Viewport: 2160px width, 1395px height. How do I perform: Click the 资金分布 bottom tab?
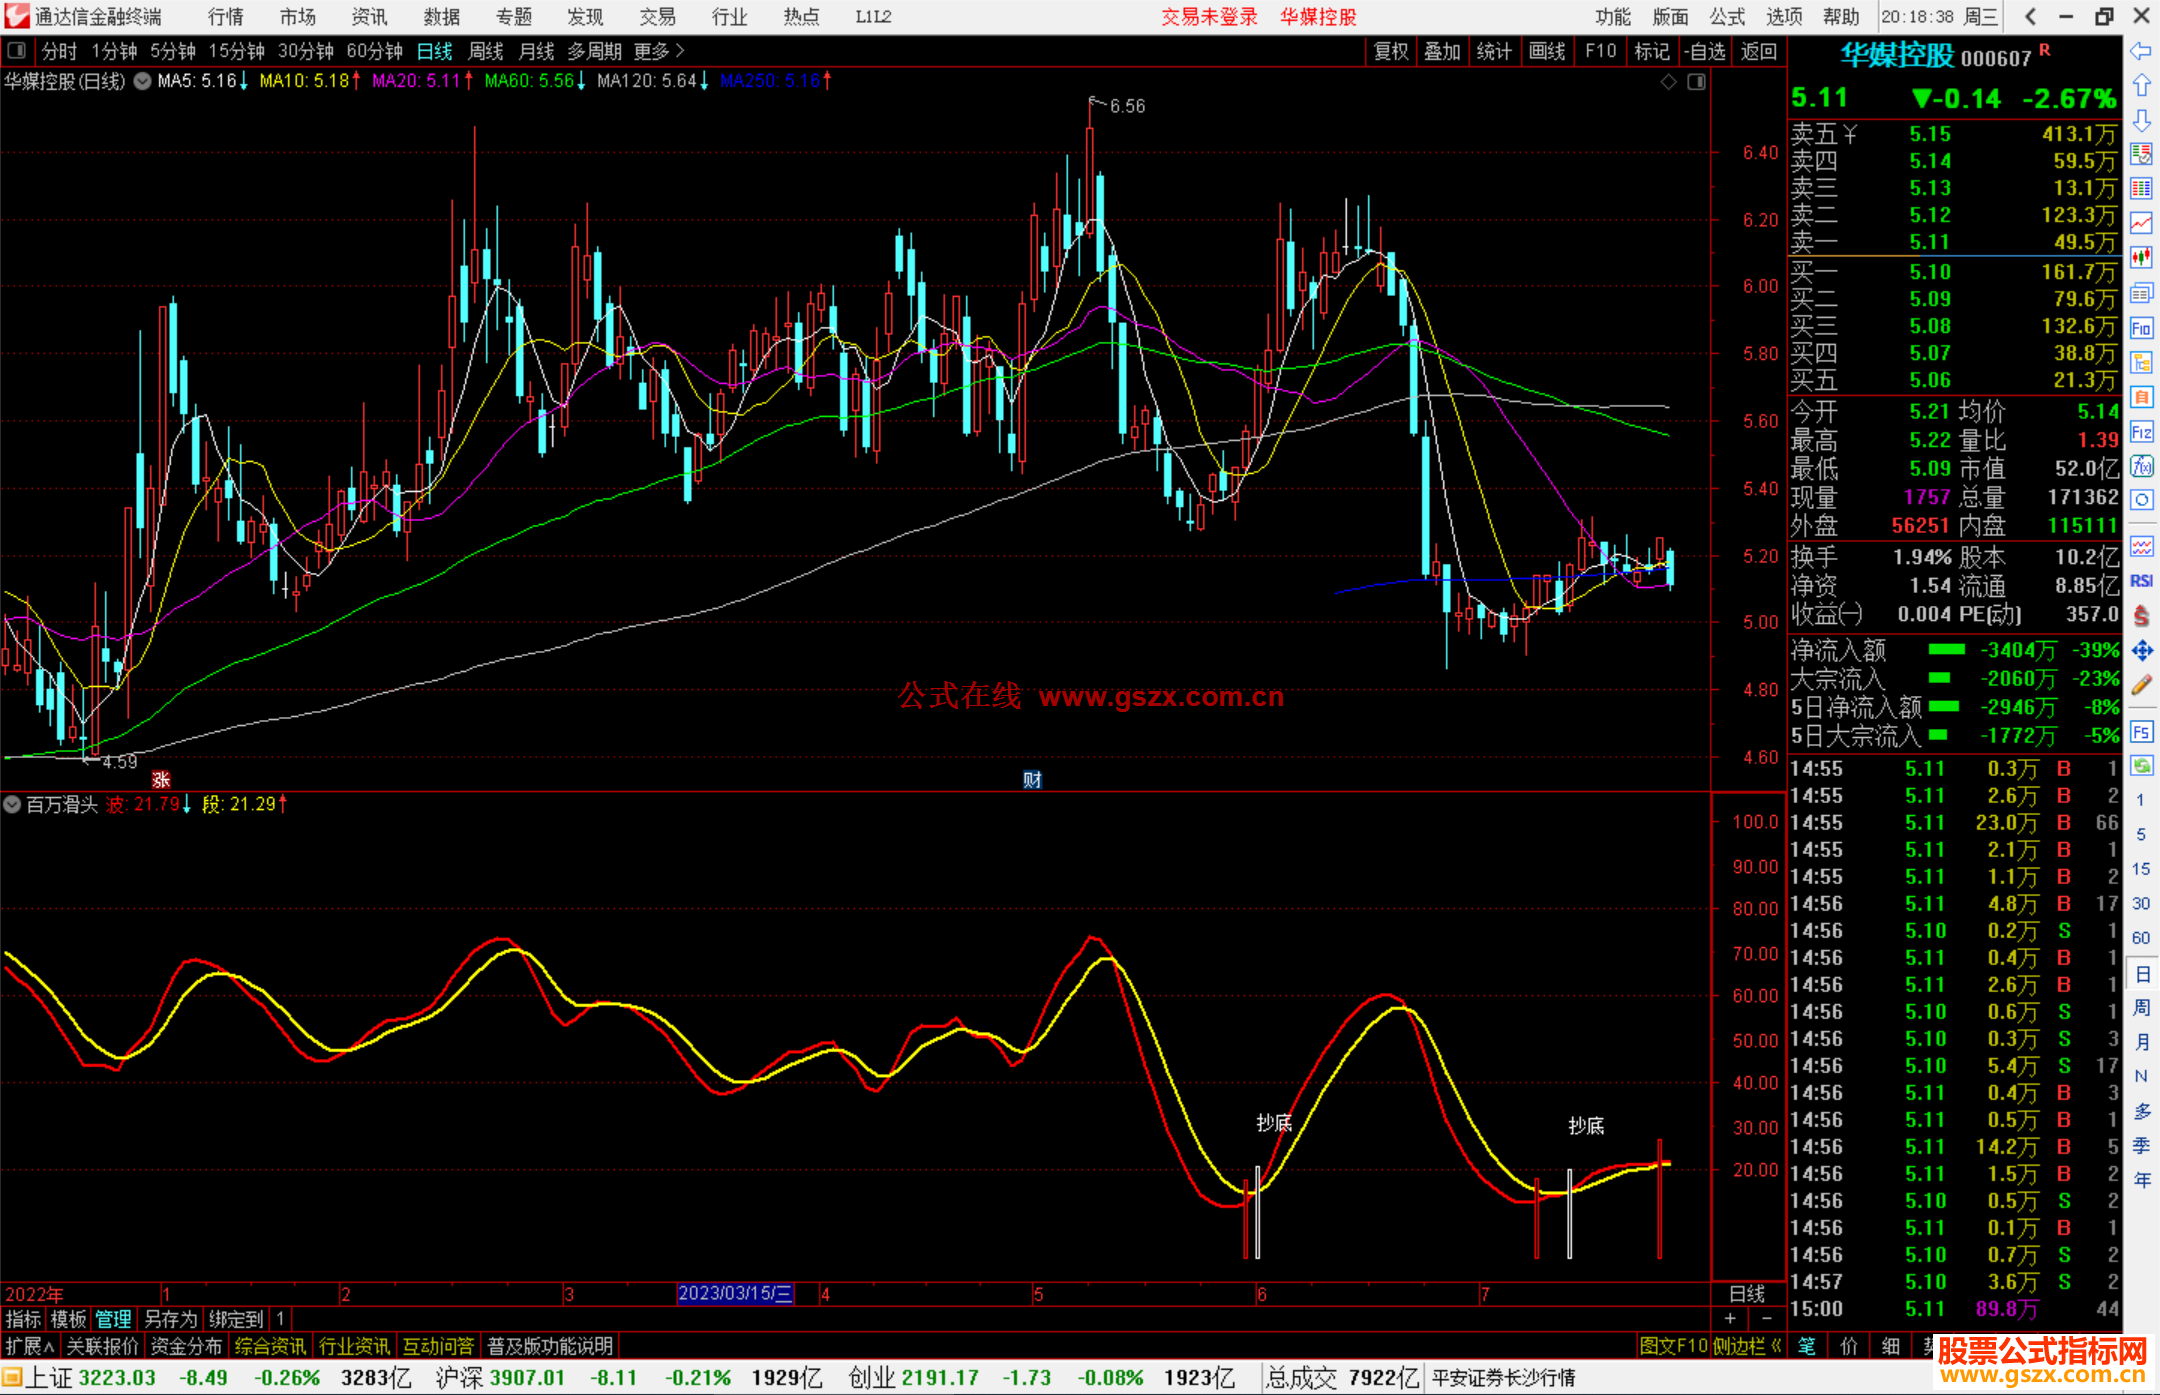[186, 1346]
